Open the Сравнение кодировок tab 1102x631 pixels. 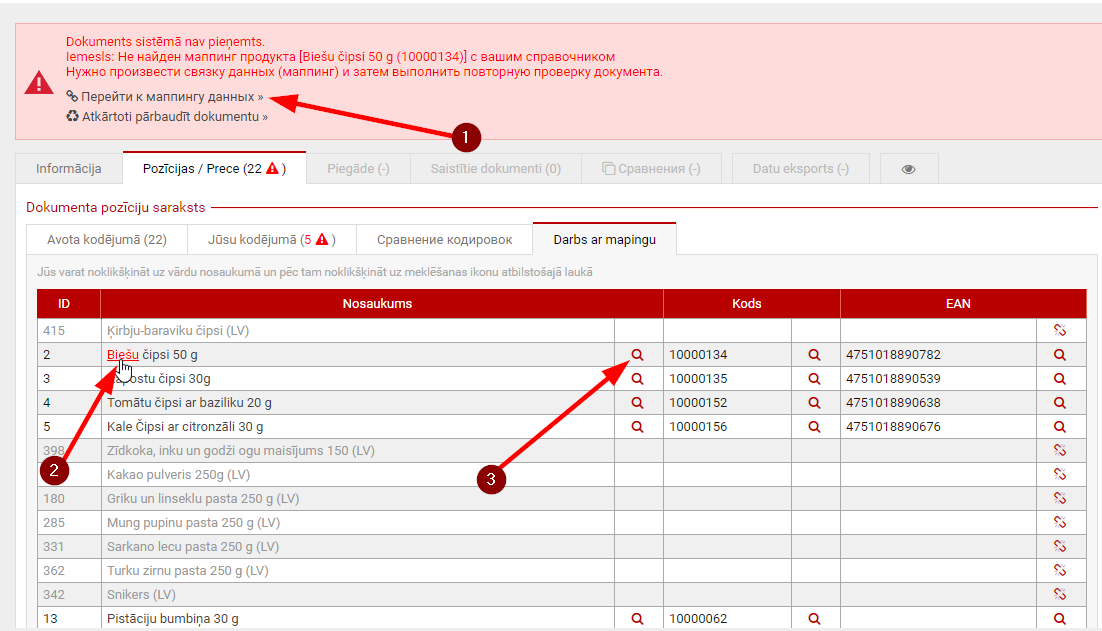point(444,240)
